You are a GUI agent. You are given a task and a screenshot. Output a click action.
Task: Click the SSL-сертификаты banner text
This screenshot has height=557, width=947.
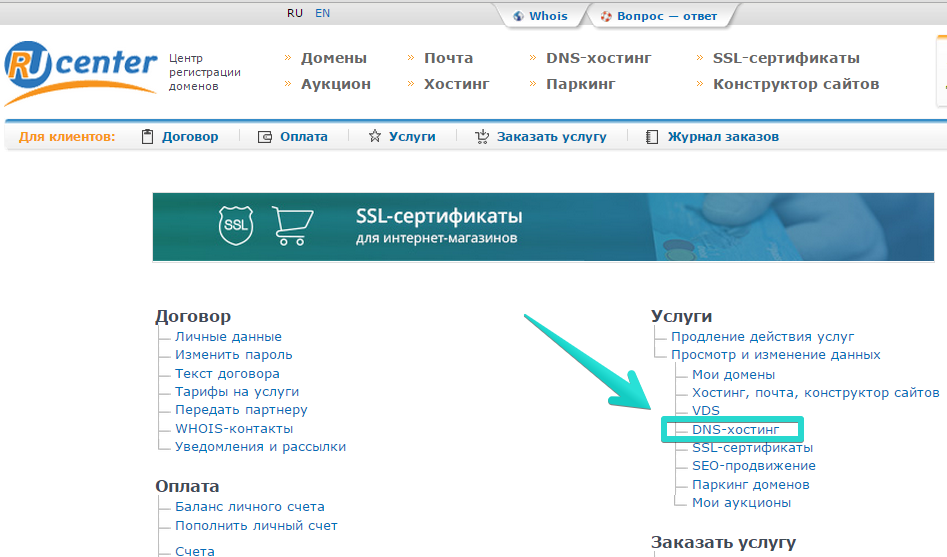[x=438, y=216]
